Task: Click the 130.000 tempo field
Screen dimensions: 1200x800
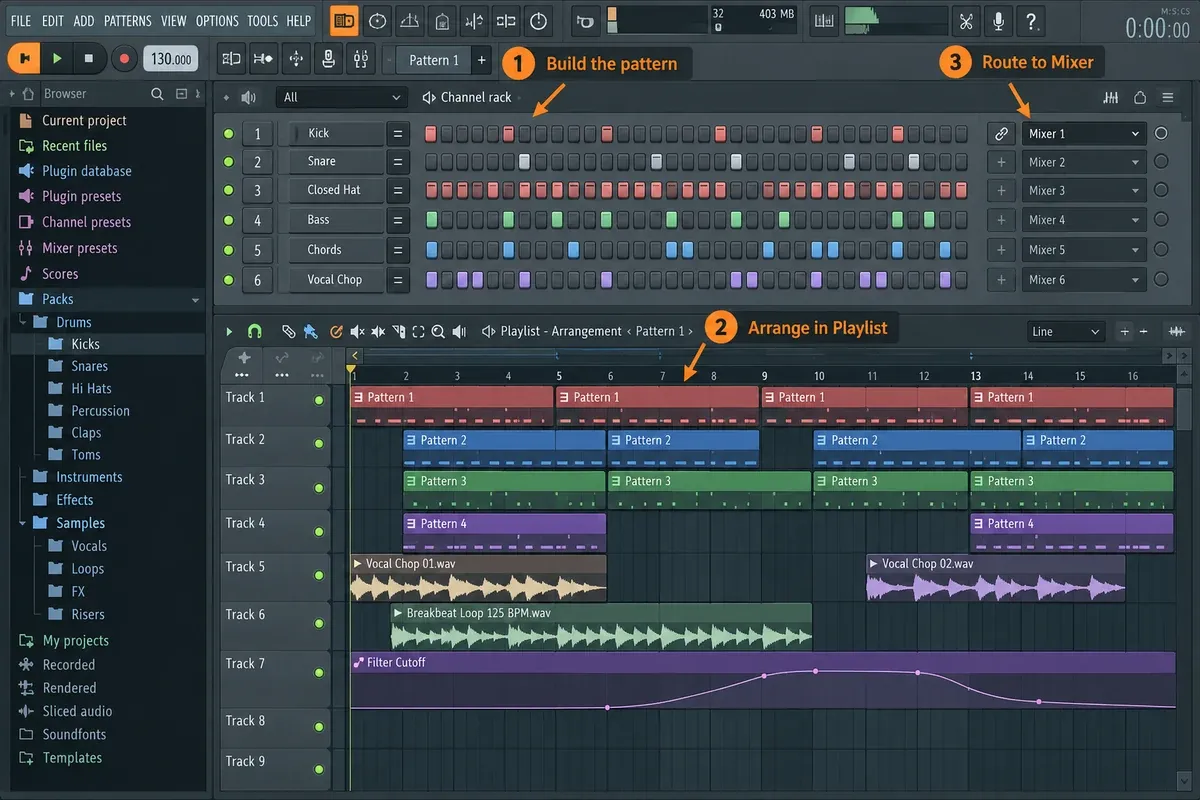Action: point(170,59)
